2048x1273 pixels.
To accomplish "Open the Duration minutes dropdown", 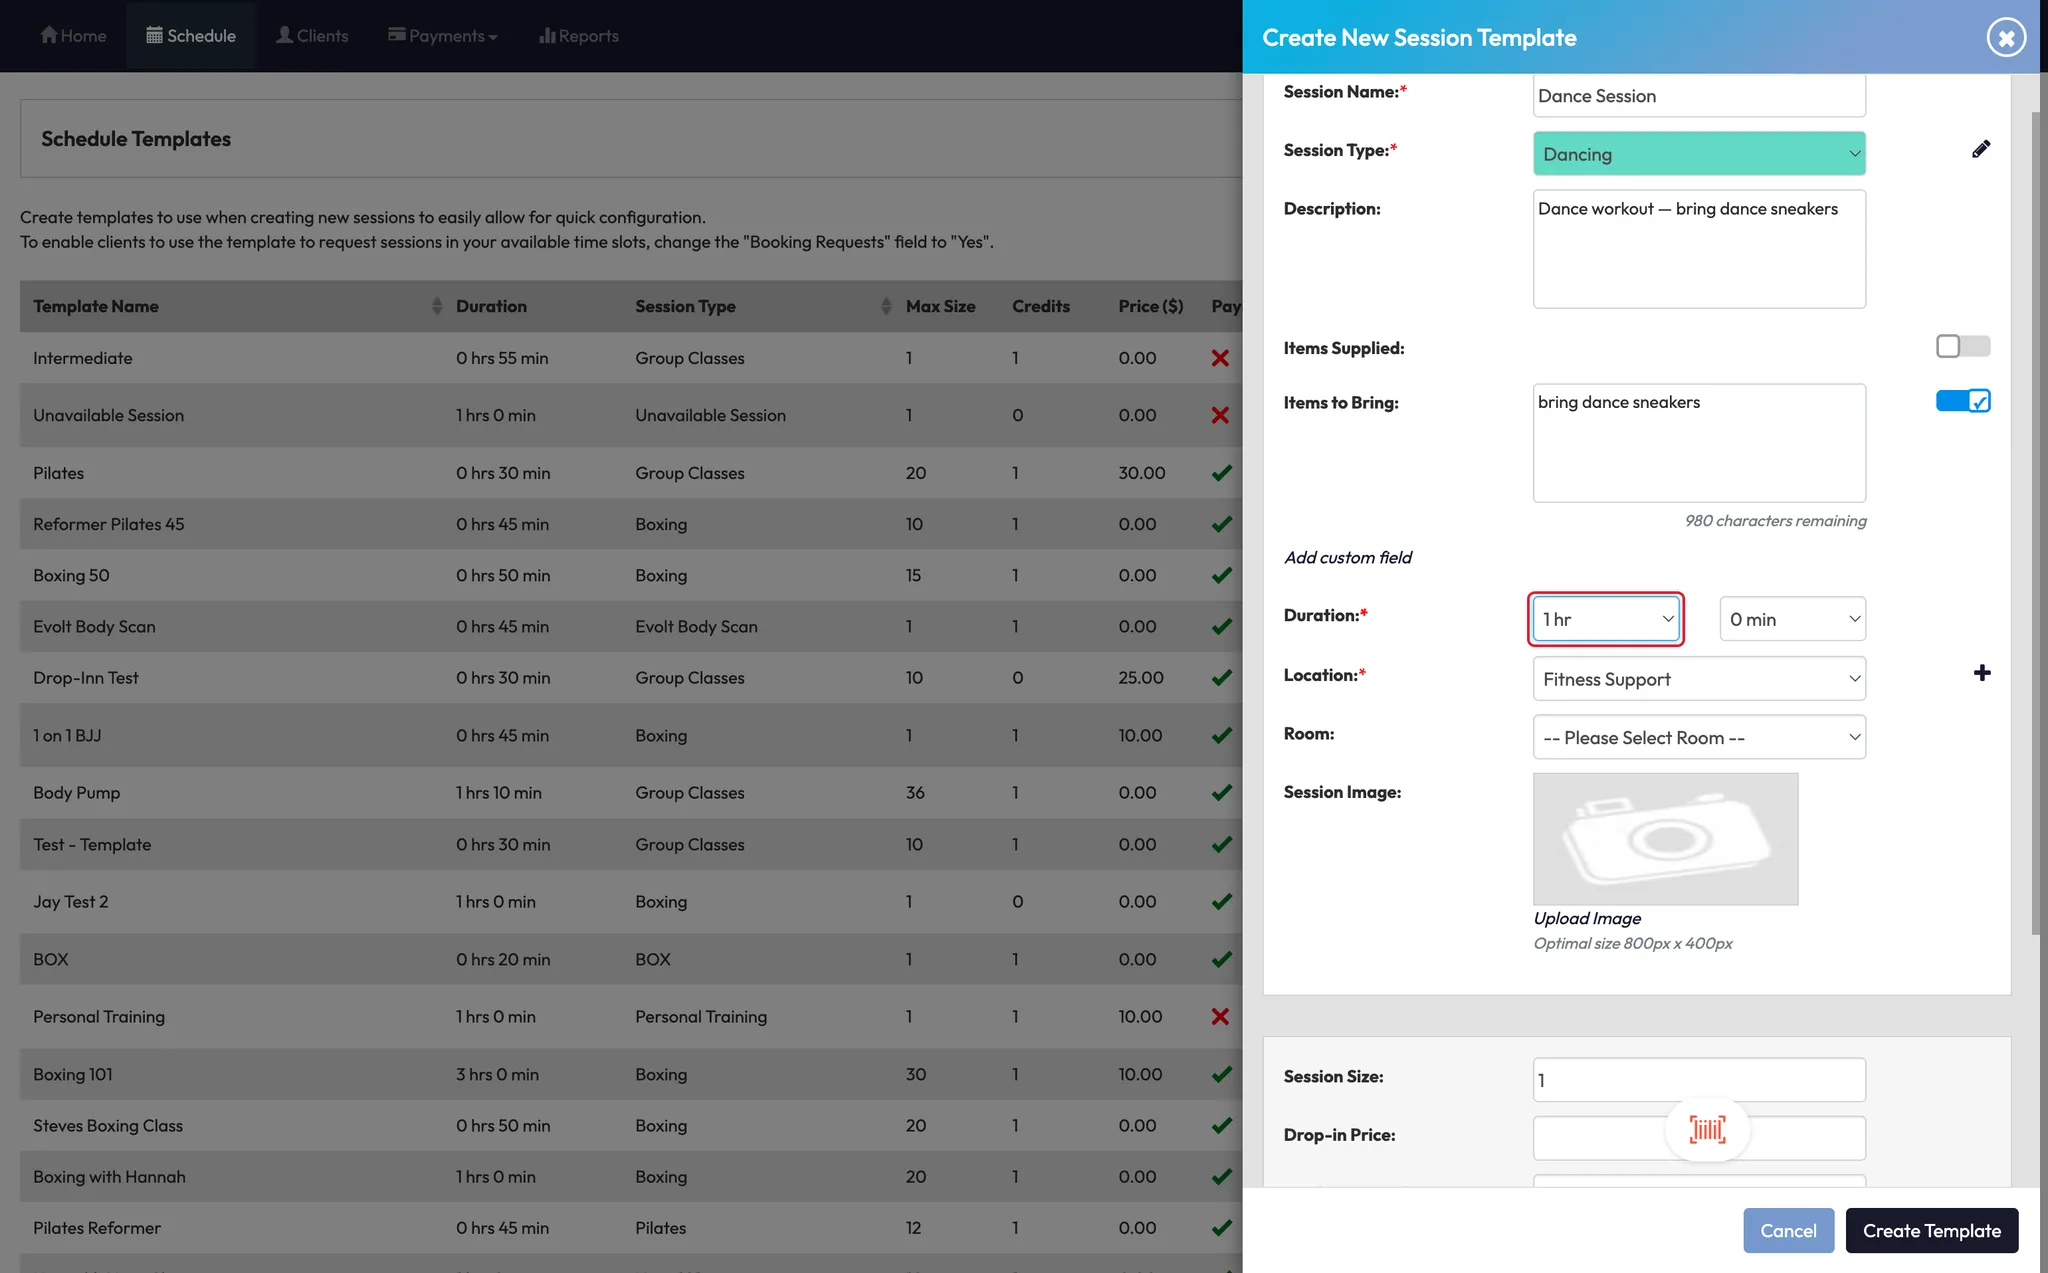I will (1792, 619).
